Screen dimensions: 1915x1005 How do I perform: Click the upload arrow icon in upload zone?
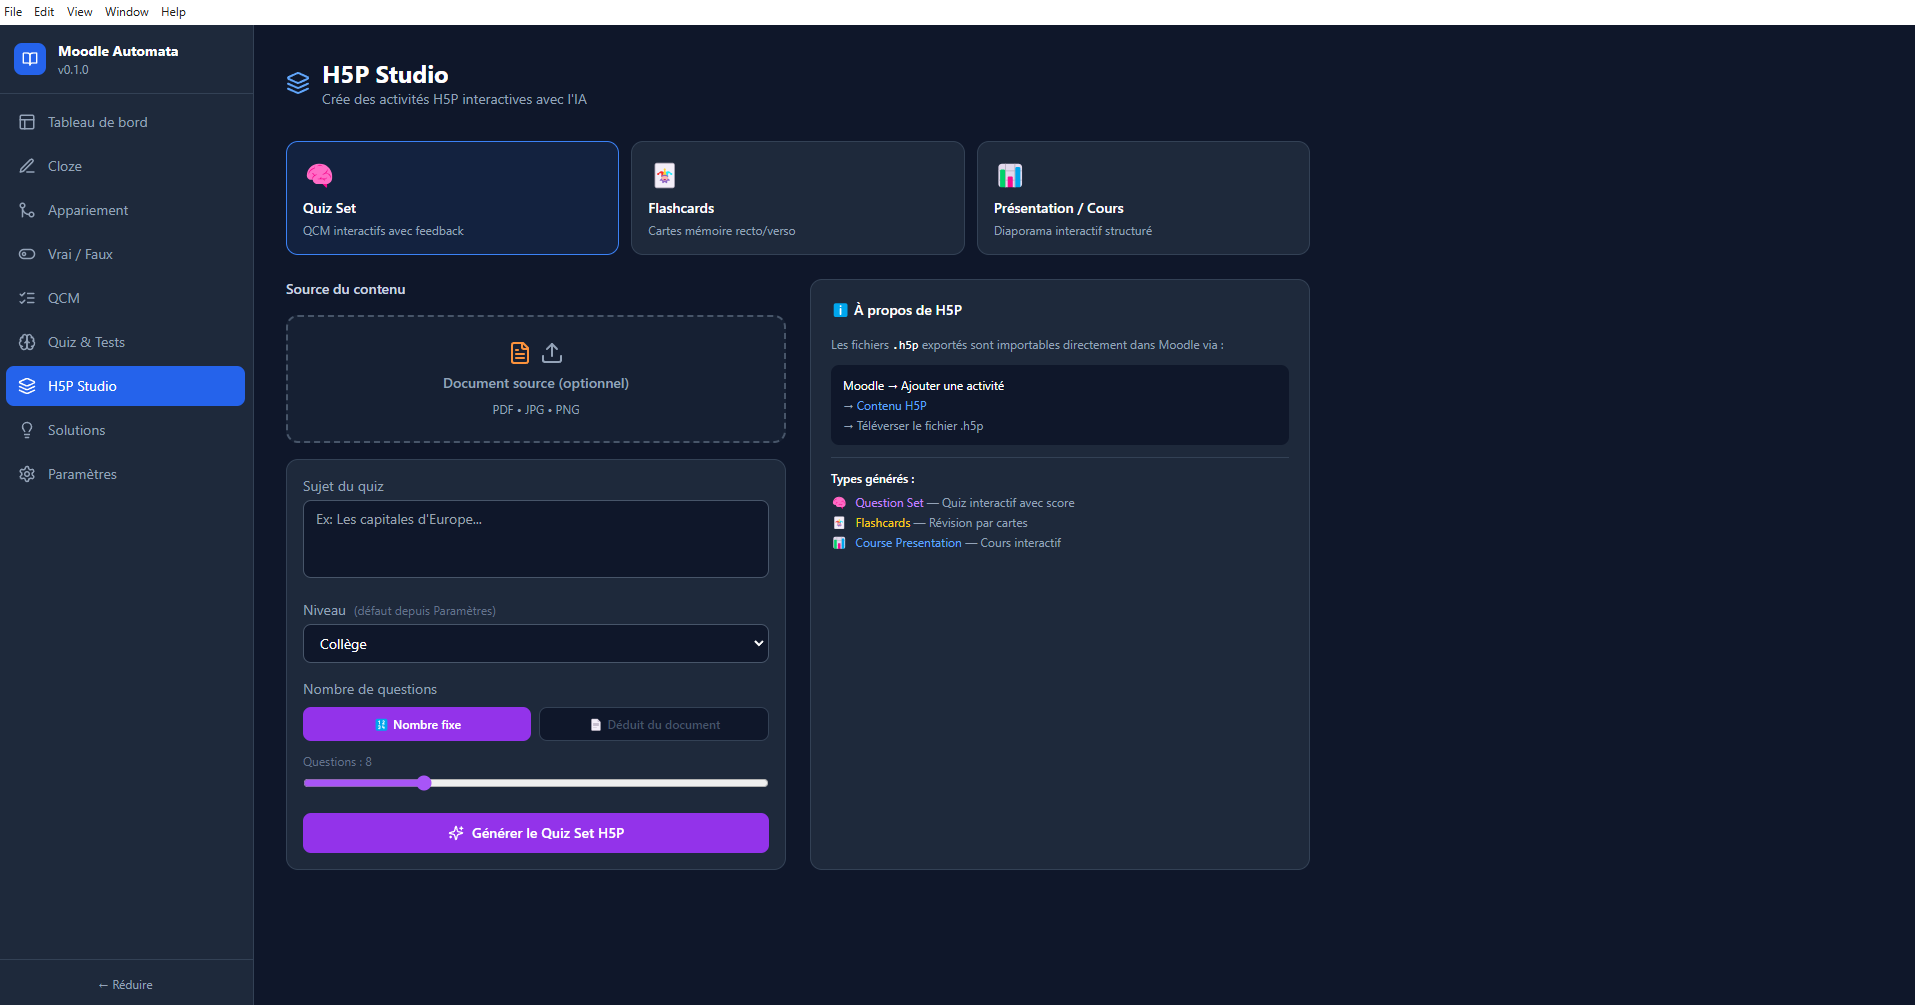(x=552, y=353)
